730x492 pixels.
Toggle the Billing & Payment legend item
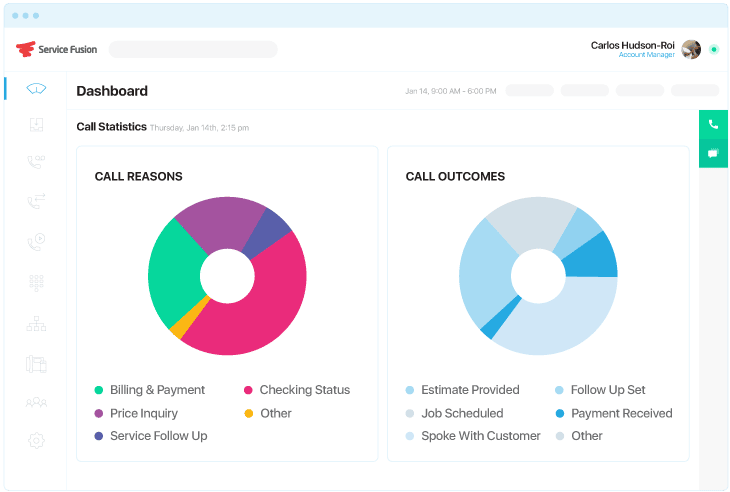click(x=157, y=390)
